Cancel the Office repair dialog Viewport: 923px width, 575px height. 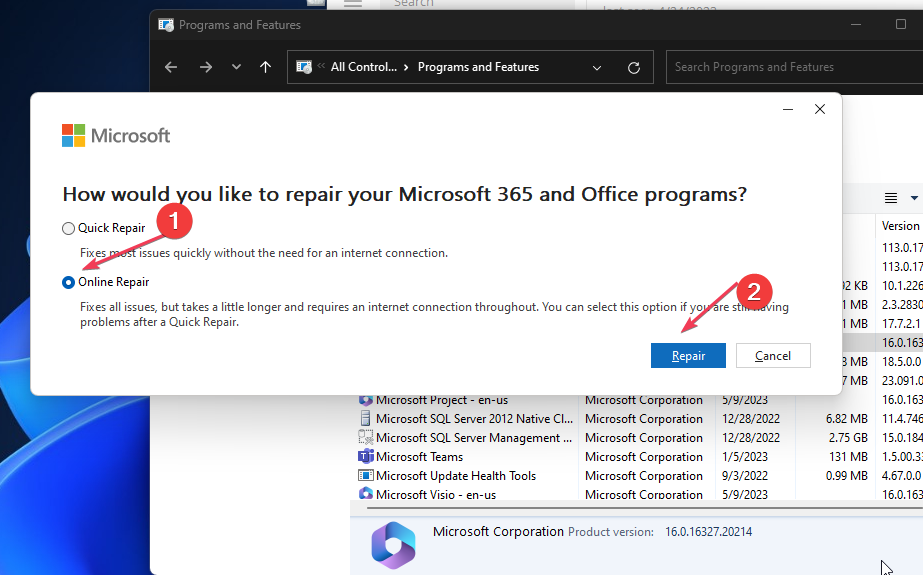(773, 356)
